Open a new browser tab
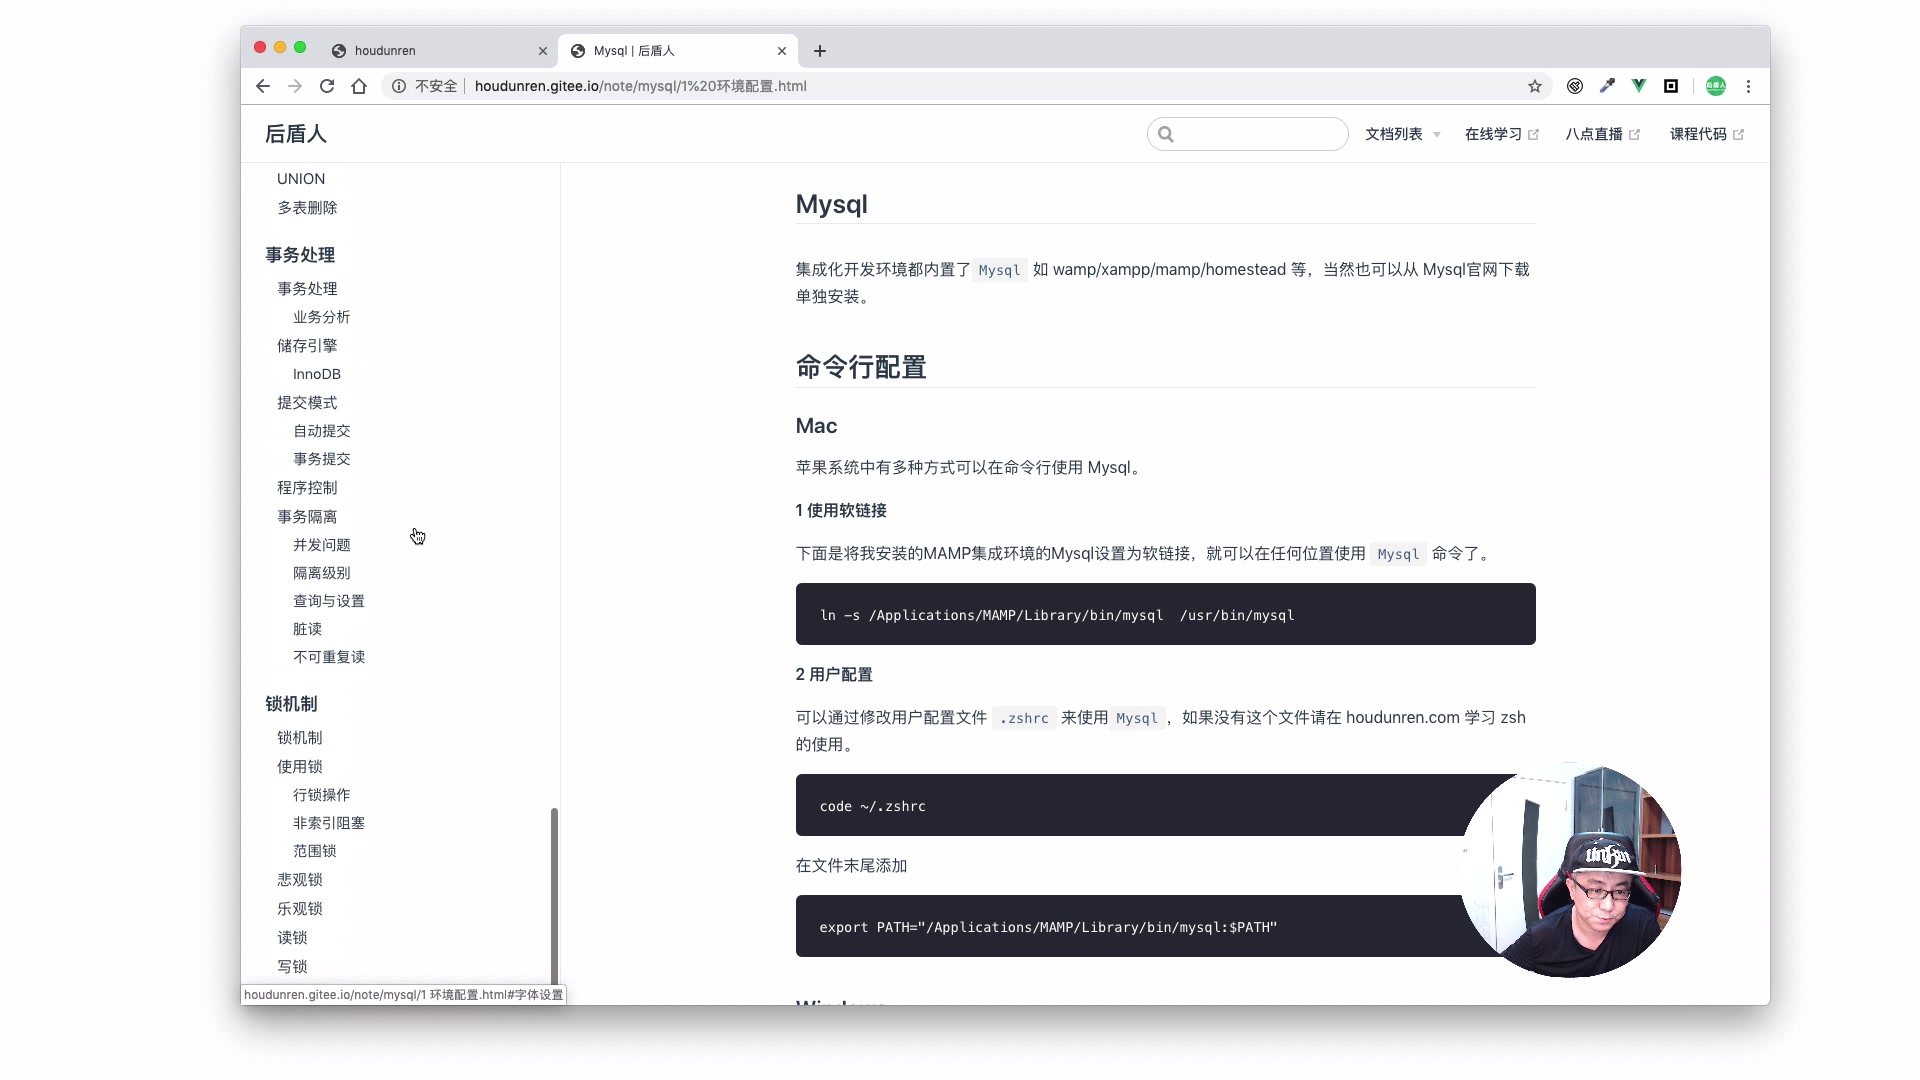The height and width of the screenshot is (1080, 1920). (x=820, y=51)
